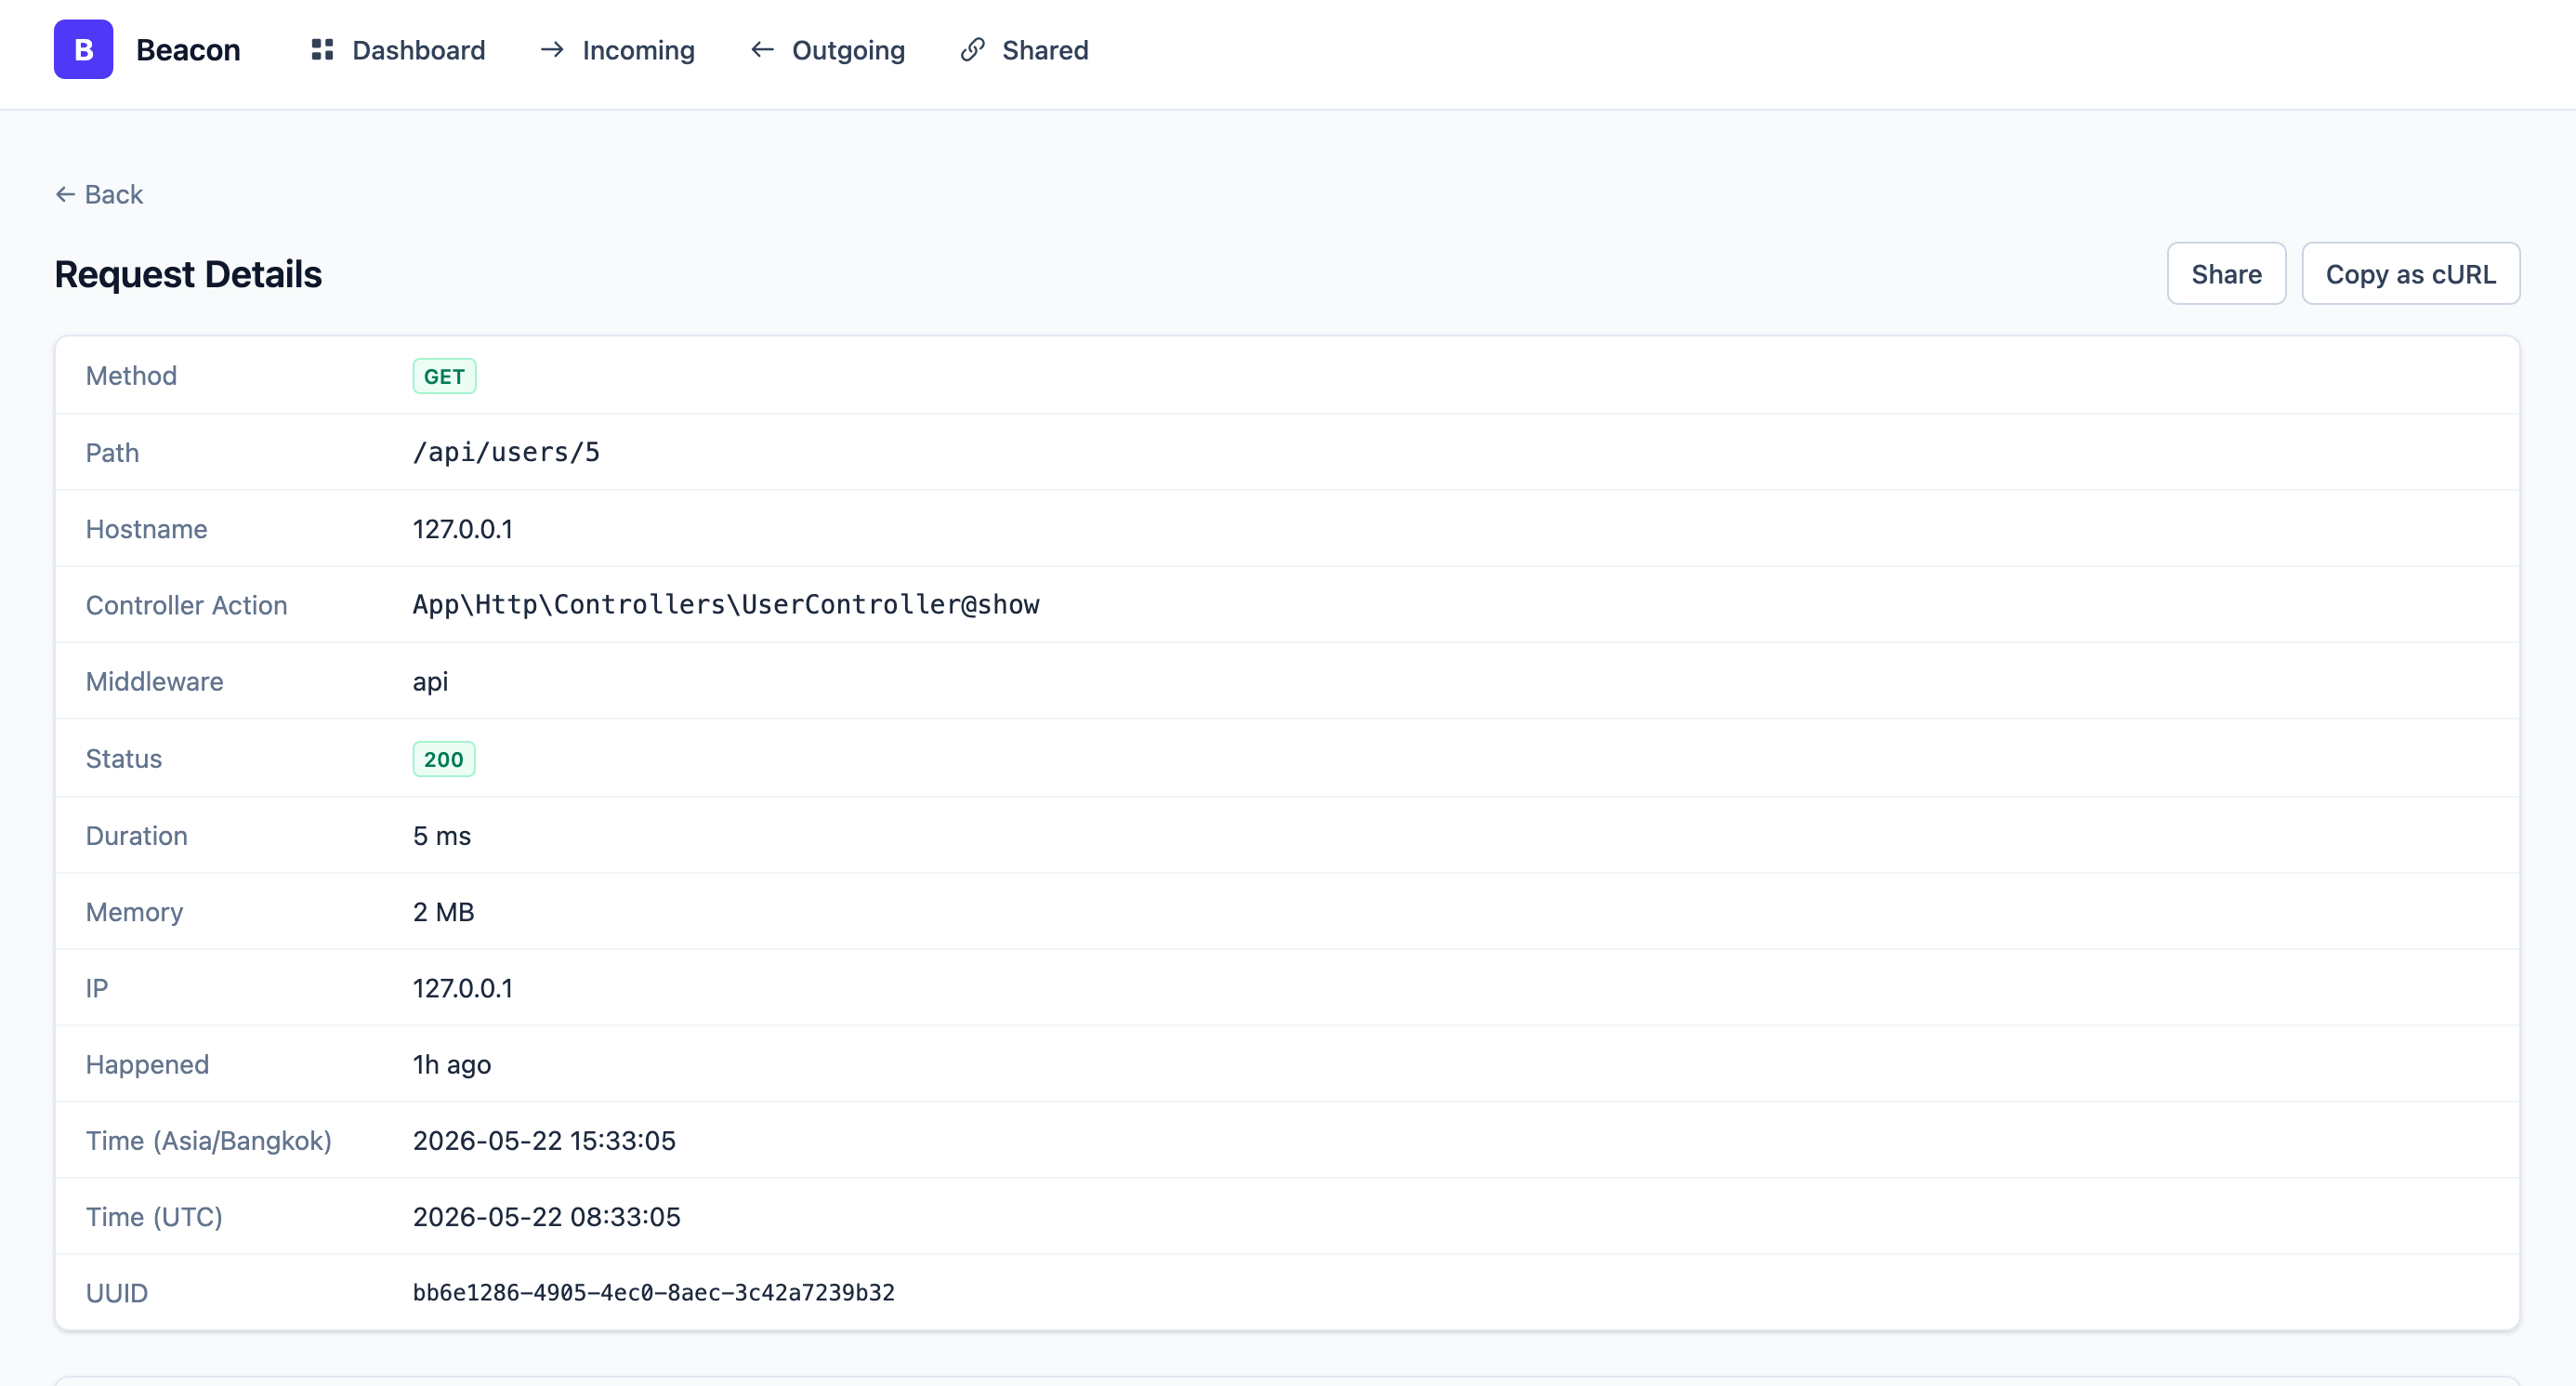Share this request
Image resolution: width=2576 pixels, height=1386 pixels.
pyautogui.click(x=2226, y=274)
